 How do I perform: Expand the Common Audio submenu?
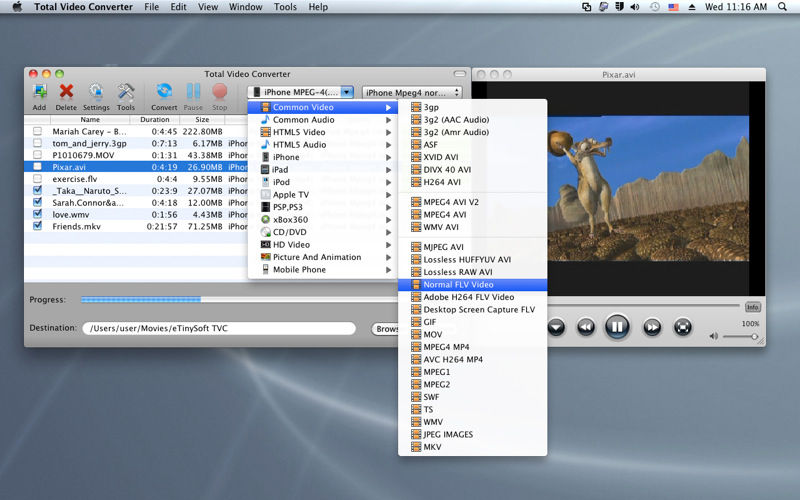click(x=322, y=119)
